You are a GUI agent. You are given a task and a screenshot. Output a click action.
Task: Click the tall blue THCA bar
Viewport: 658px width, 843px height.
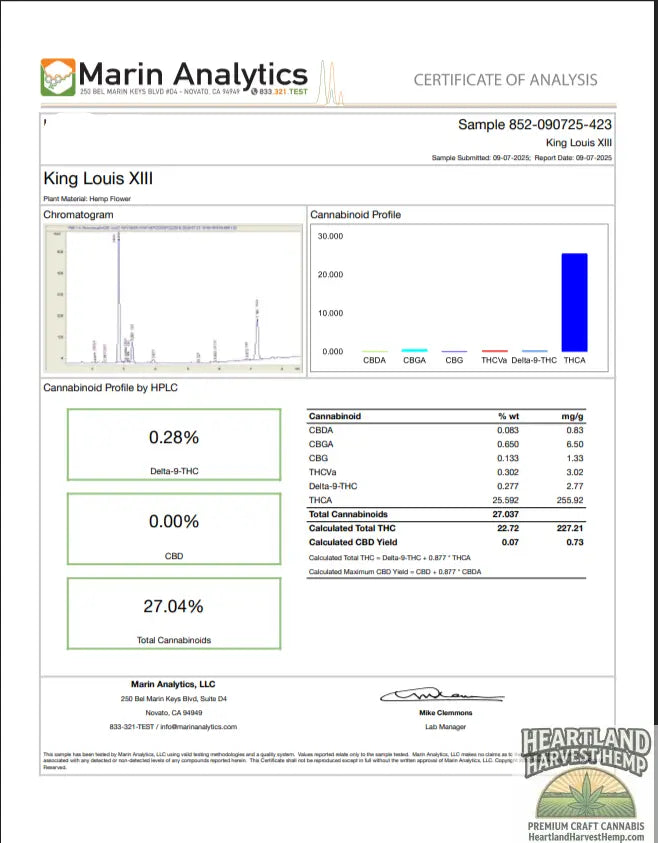click(x=574, y=302)
